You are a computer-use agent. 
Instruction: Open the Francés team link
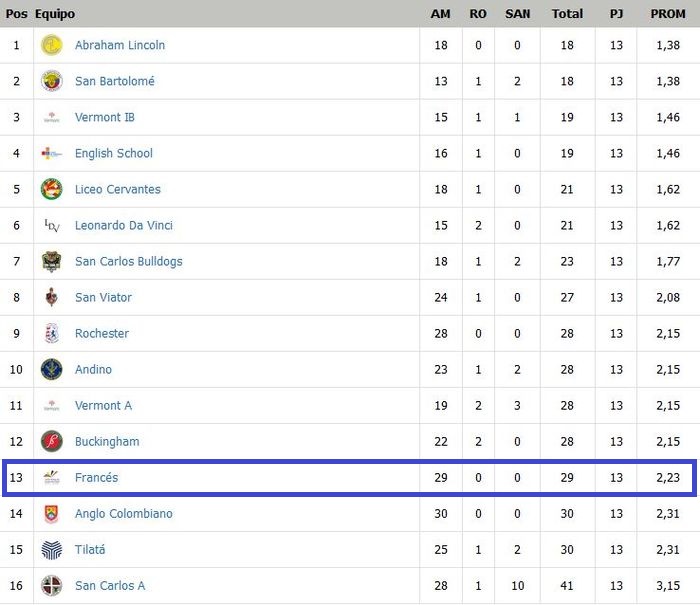pyautogui.click(x=96, y=477)
